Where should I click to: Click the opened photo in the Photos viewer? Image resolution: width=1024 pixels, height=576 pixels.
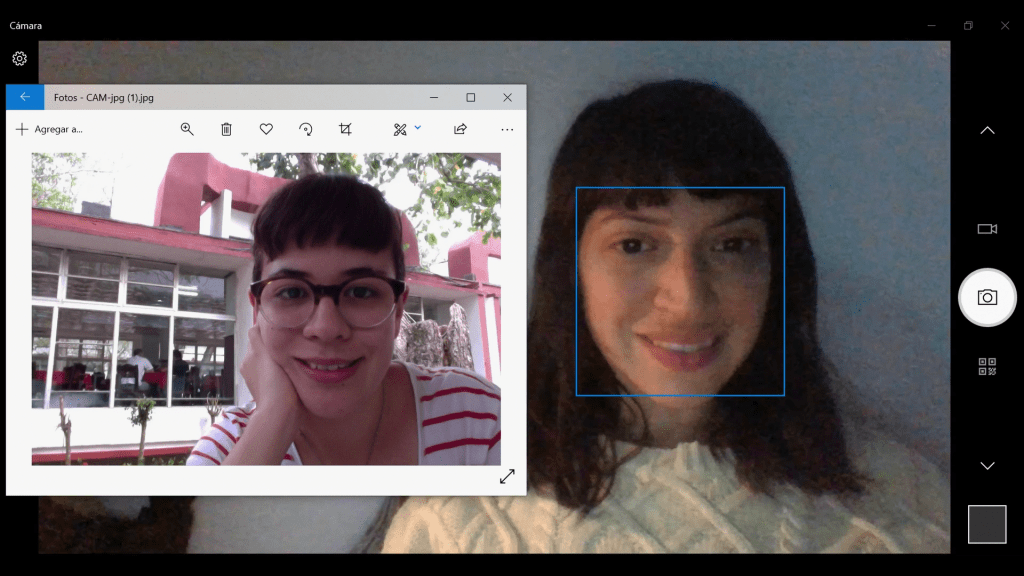[266, 308]
